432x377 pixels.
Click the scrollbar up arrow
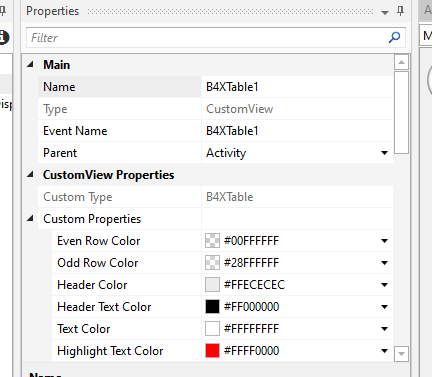pyautogui.click(x=401, y=62)
